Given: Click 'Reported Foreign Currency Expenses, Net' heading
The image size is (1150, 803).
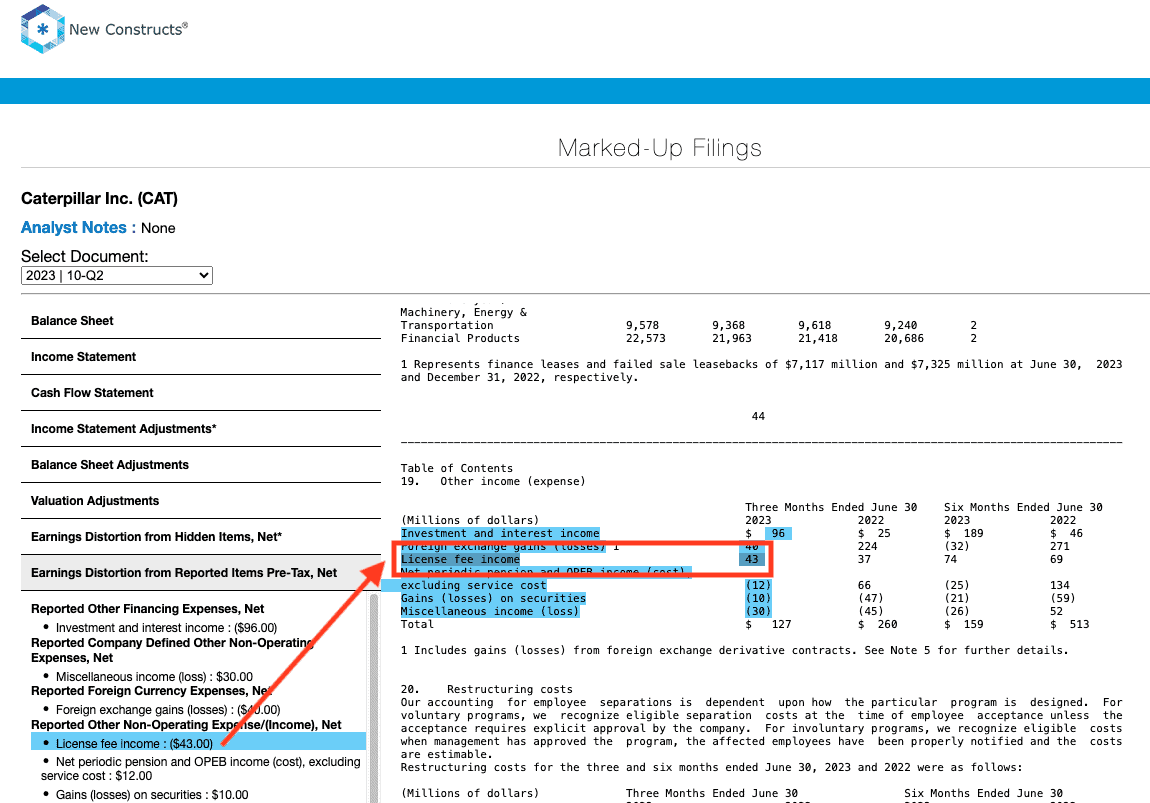Looking at the screenshot, I should click(x=150, y=691).
